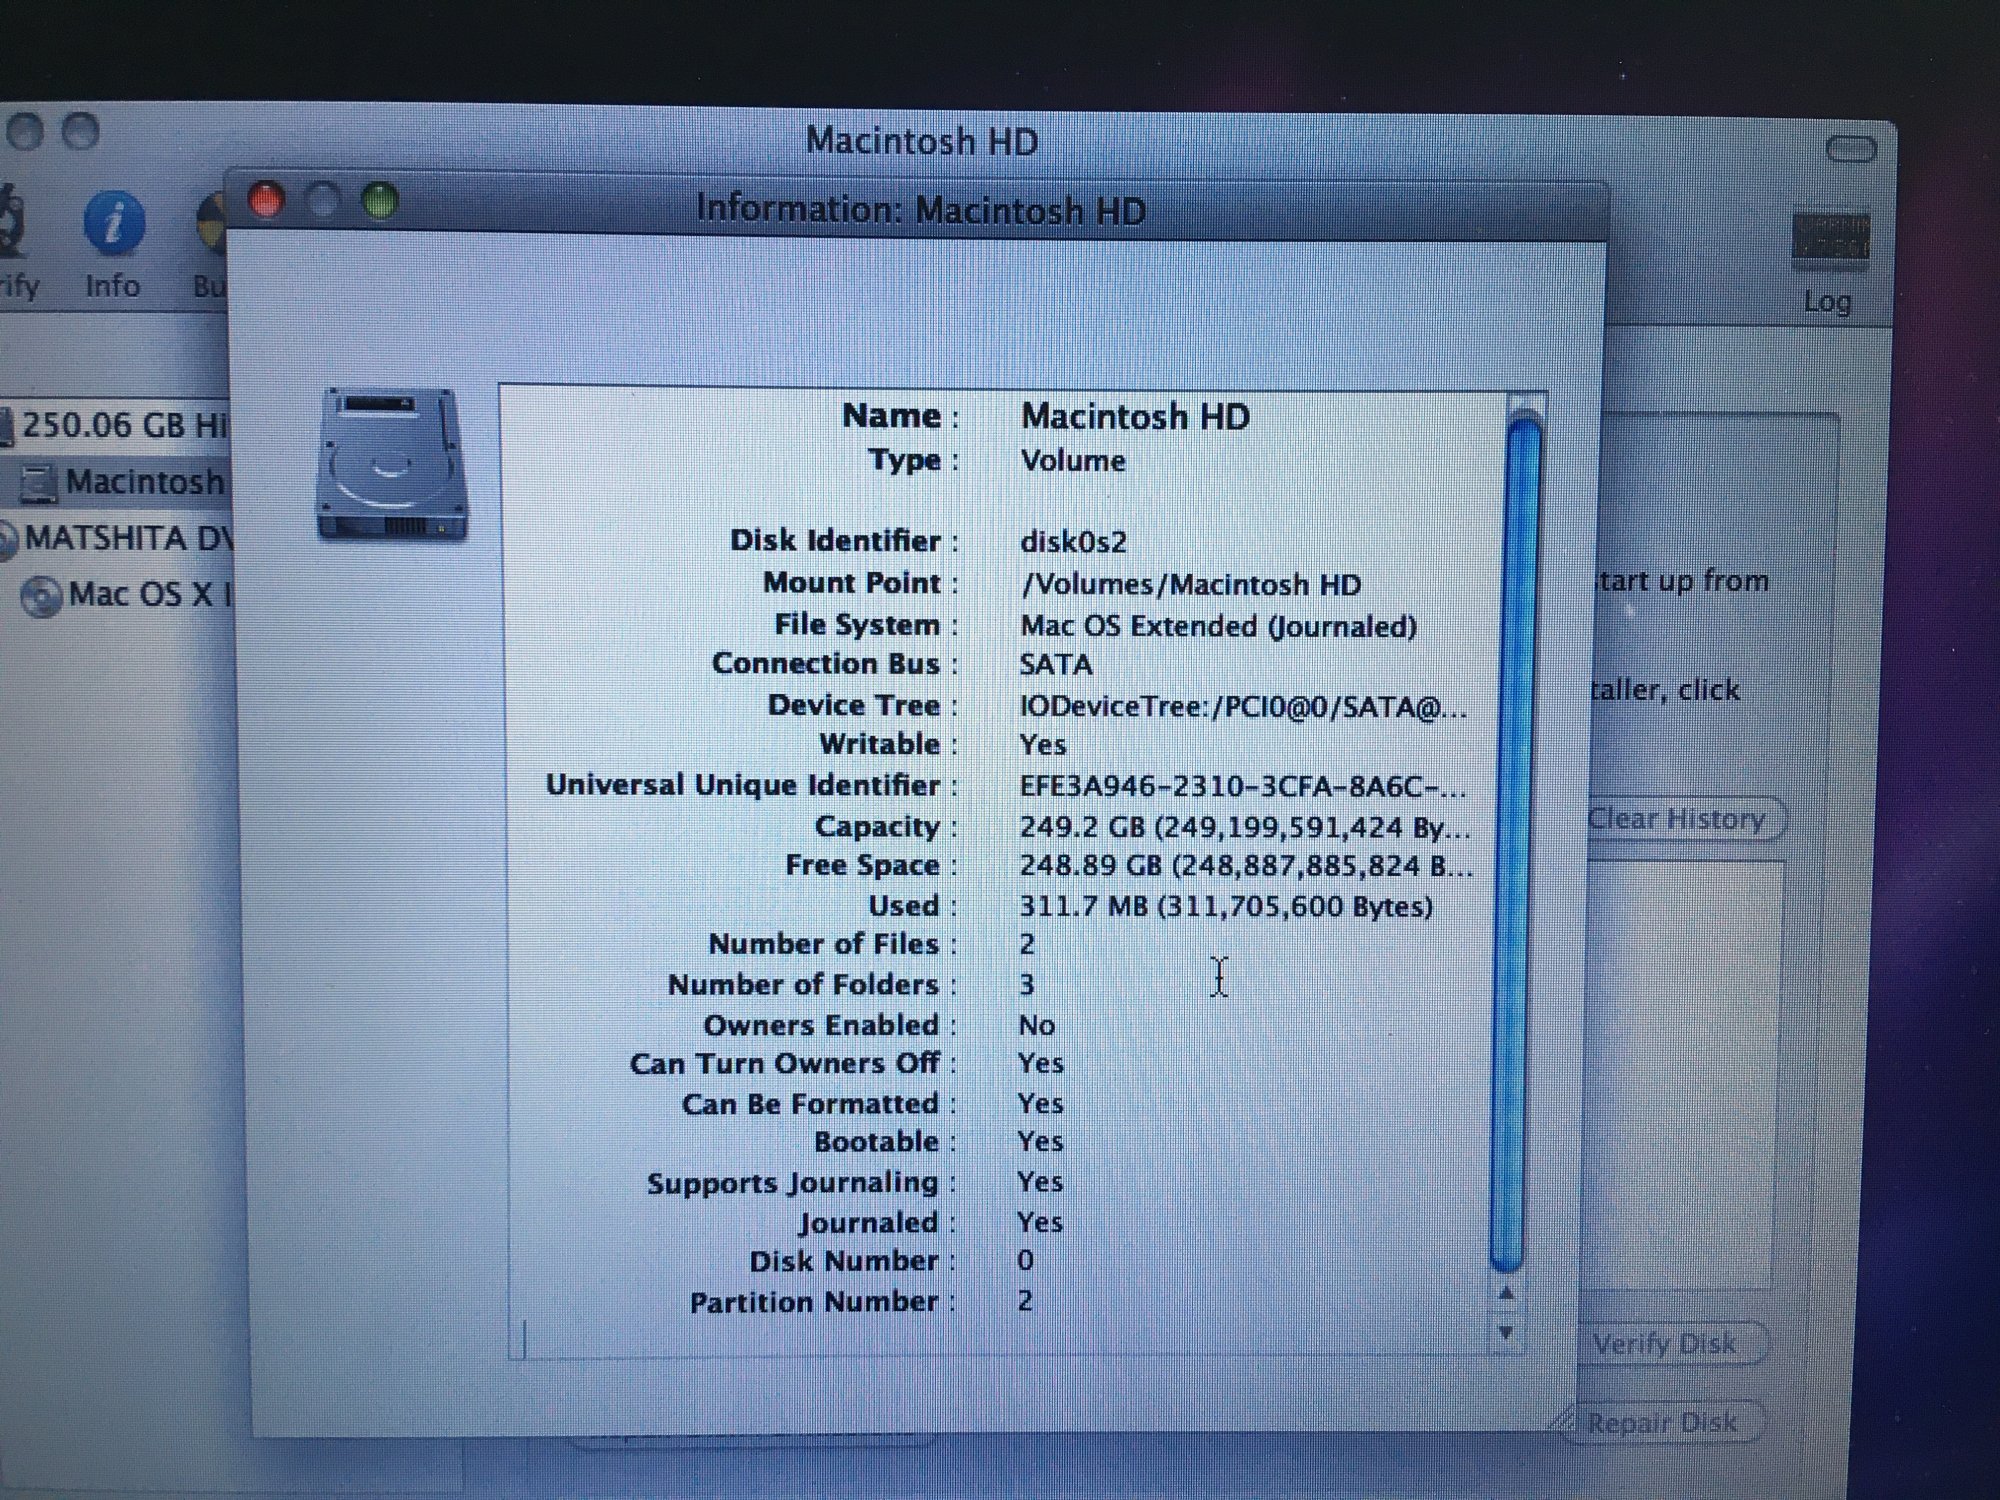Viewport: 2000px width, 1500px height.
Task: Click the Info toolbar icon
Action: (x=113, y=224)
